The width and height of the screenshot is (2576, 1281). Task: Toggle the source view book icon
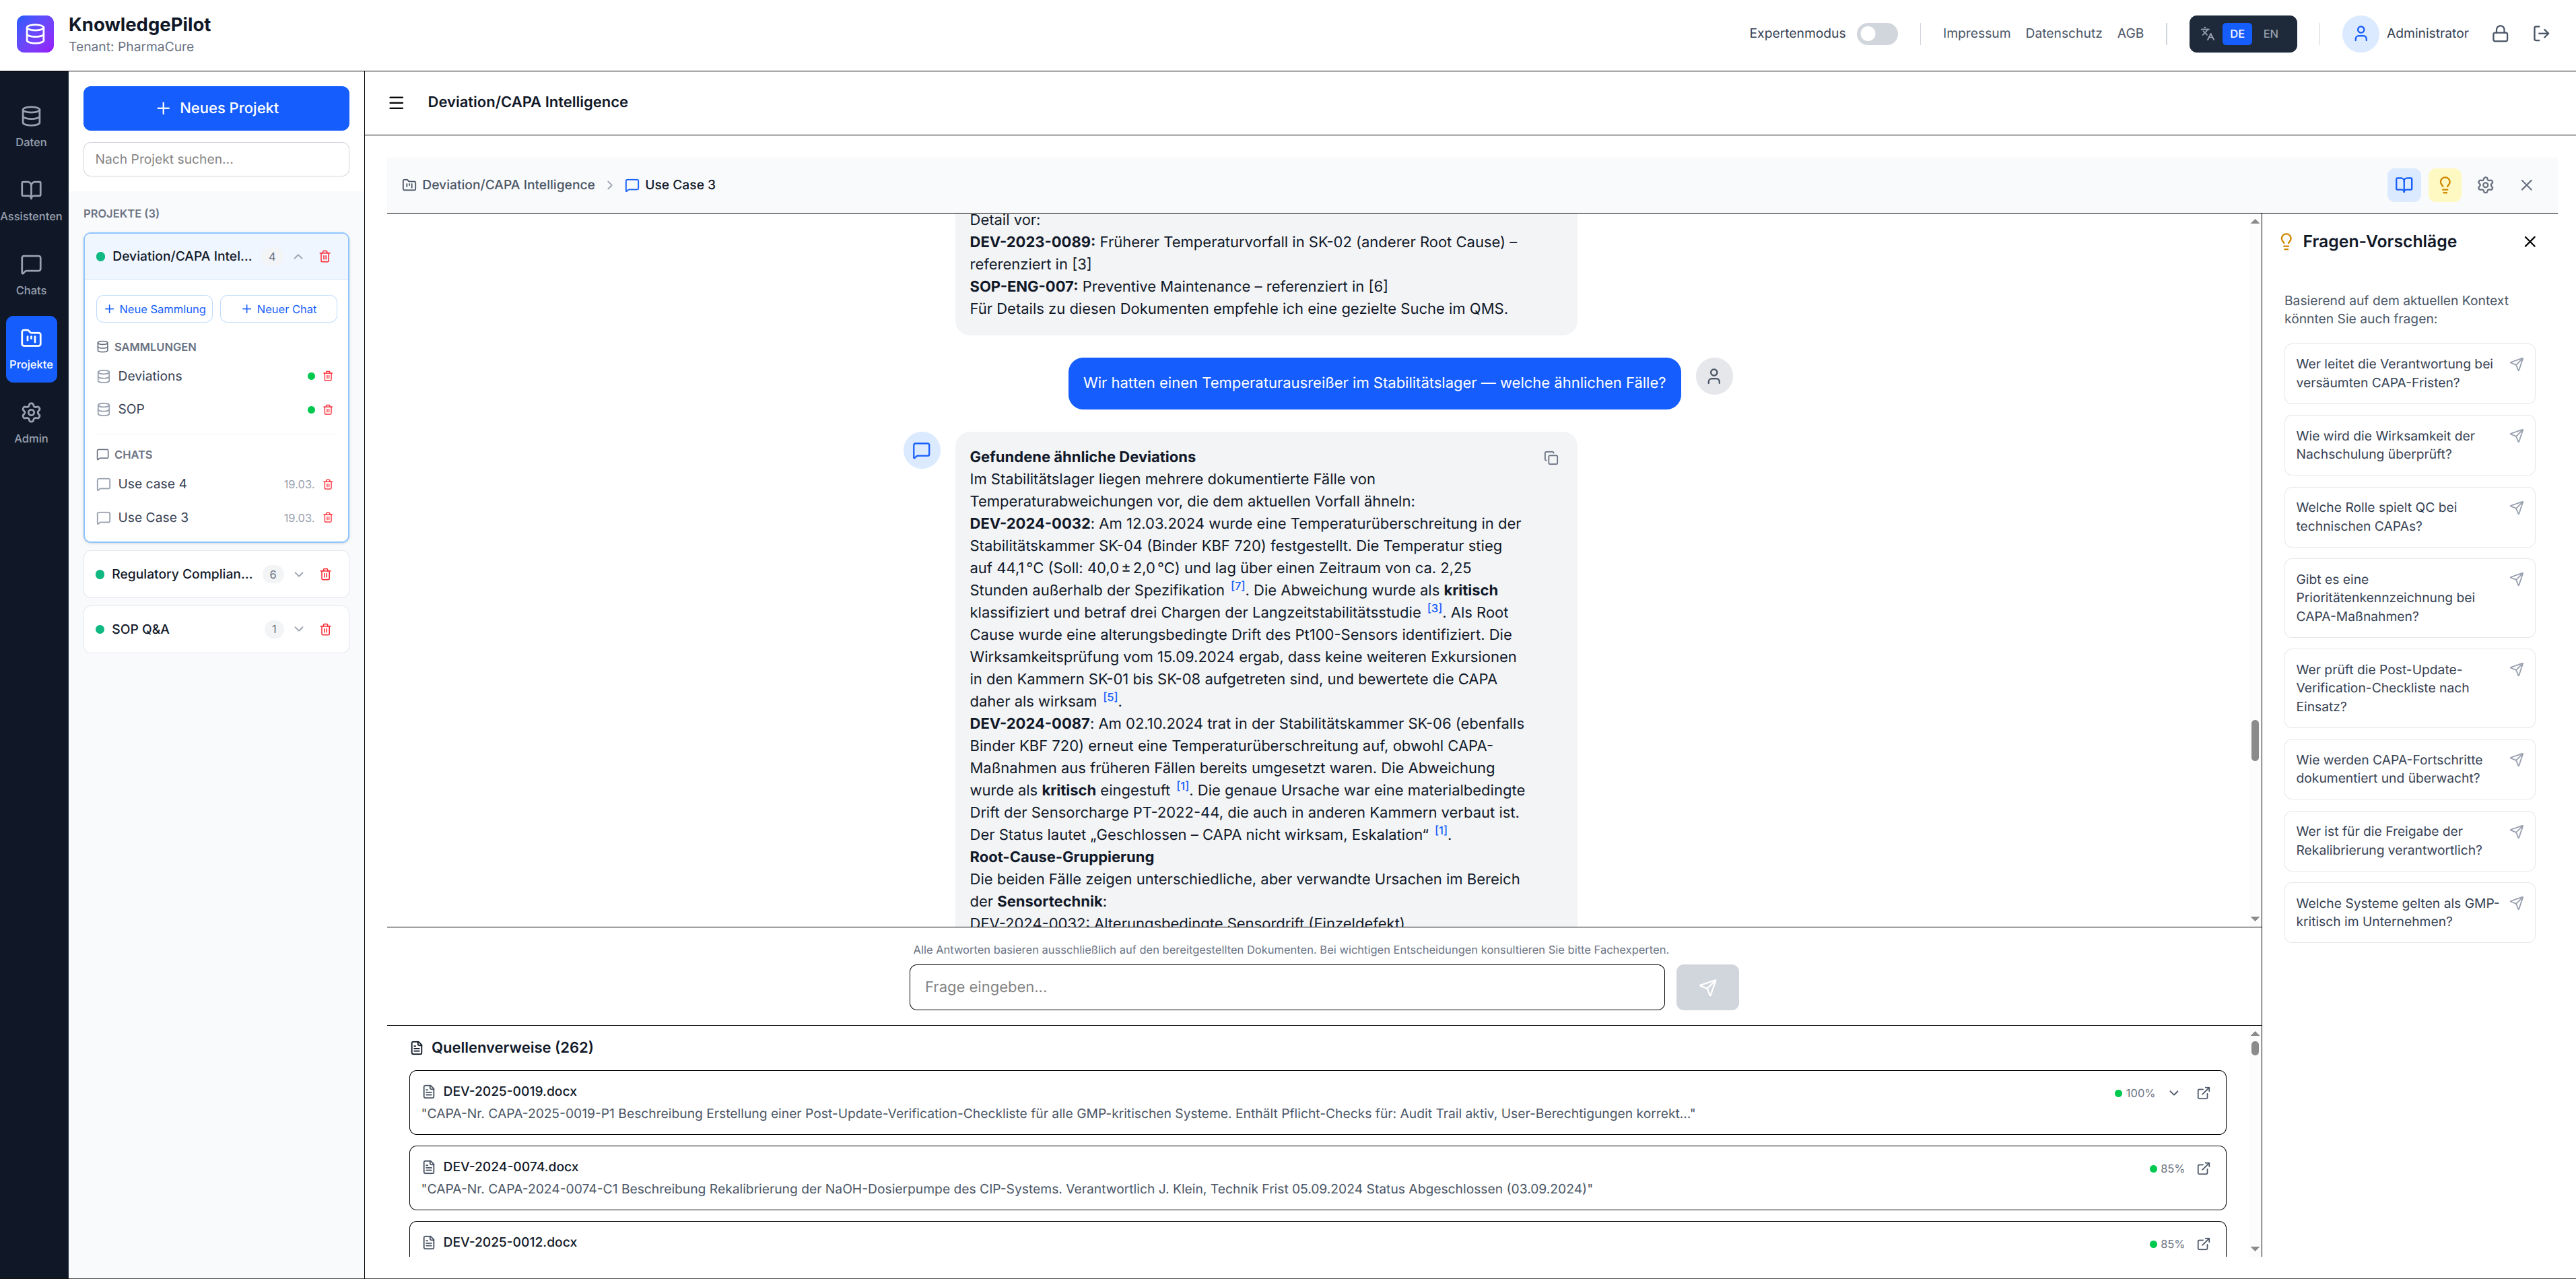(x=2404, y=185)
